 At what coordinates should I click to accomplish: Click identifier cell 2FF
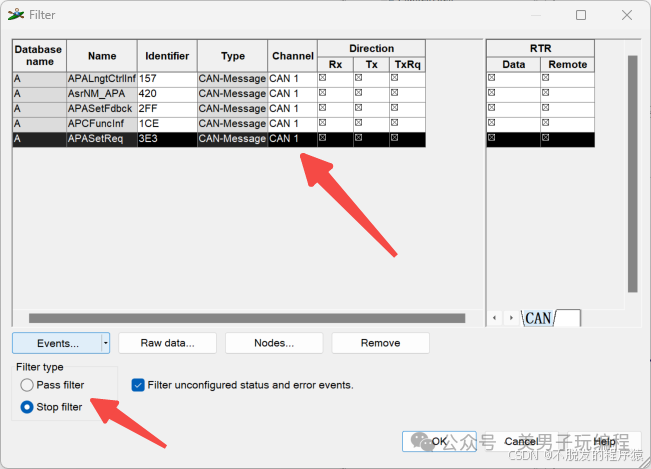coord(167,109)
